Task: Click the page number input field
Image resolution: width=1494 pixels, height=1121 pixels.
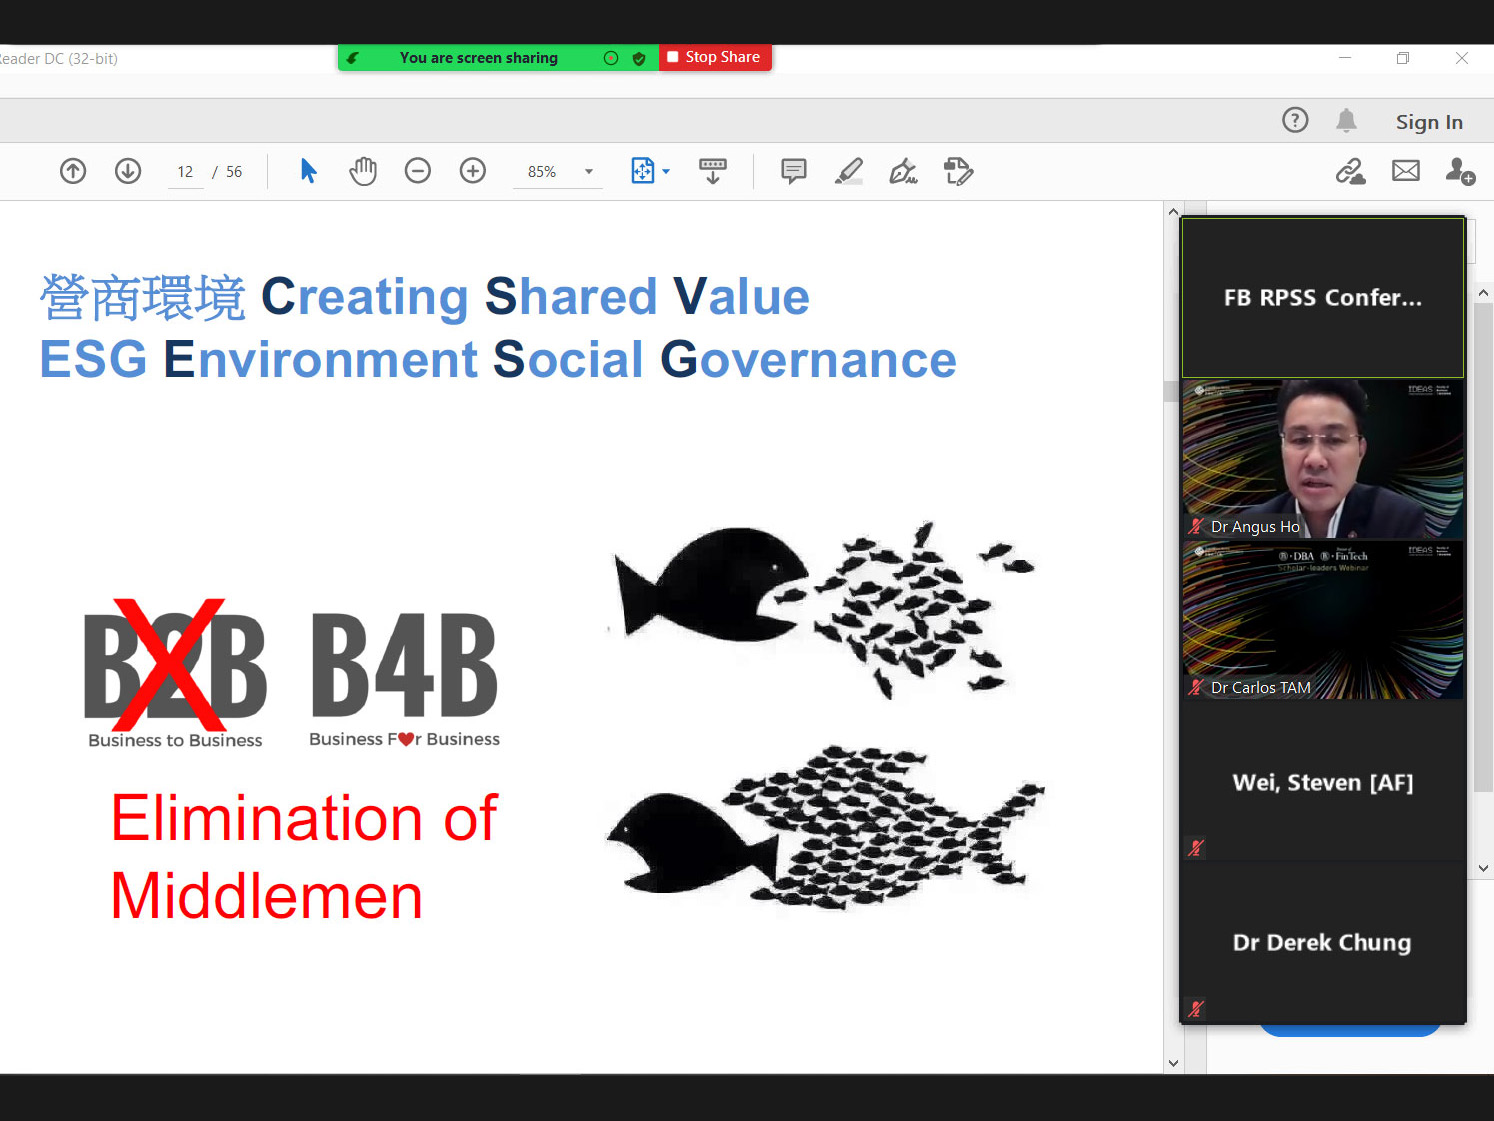Action: pyautogui.click(x=185, y=171)
